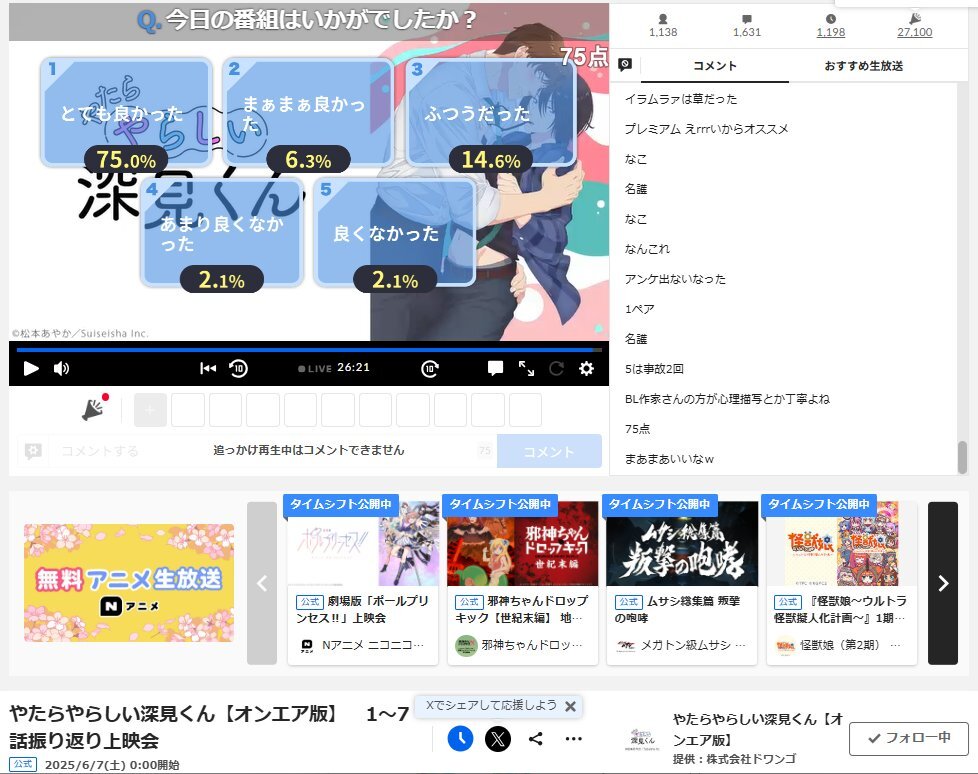Open the ムサシ総集篇 thumbnail
Screen dimensions: 978x774
[x=682, y=543]
